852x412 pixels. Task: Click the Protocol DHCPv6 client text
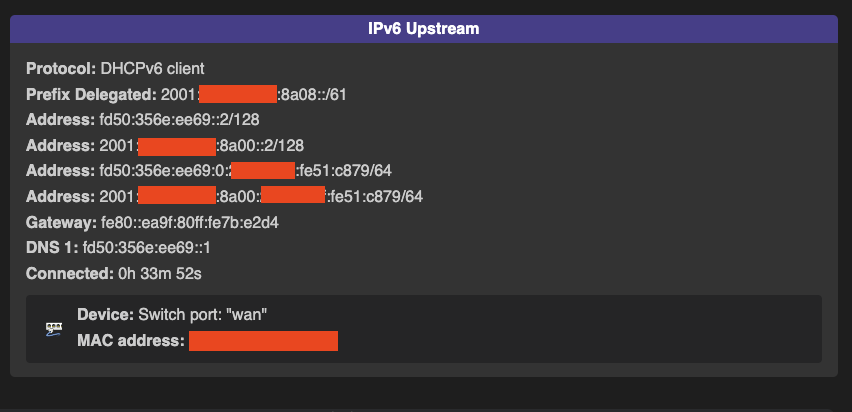[115, 68]
